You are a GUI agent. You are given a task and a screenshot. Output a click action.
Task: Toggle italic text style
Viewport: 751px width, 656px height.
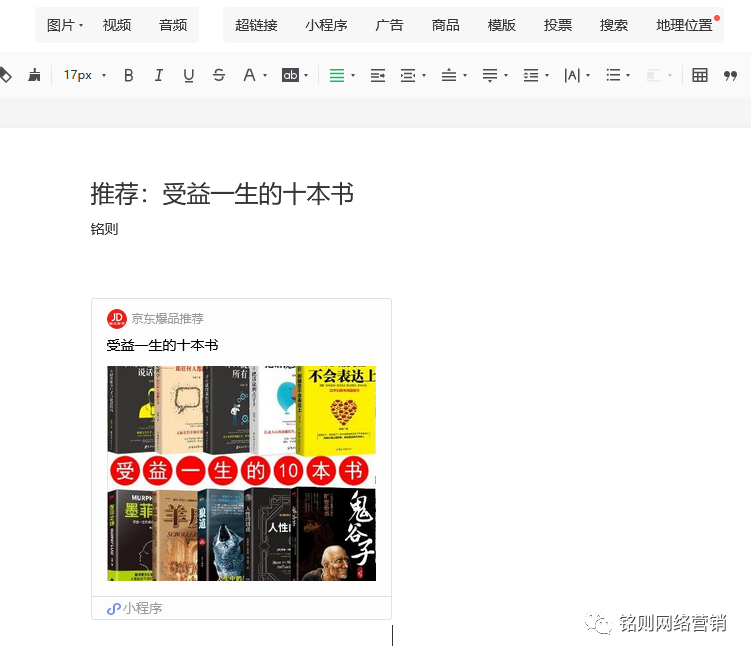point(158,75)
